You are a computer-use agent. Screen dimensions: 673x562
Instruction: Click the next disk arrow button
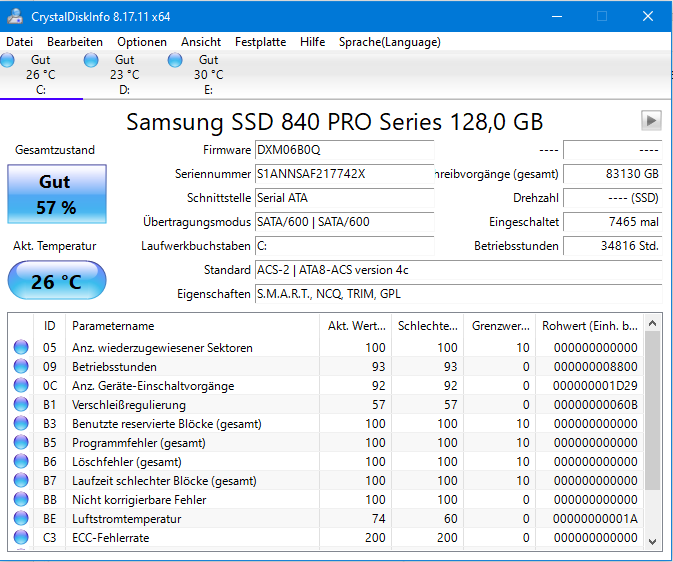click(x=651, y=121)
